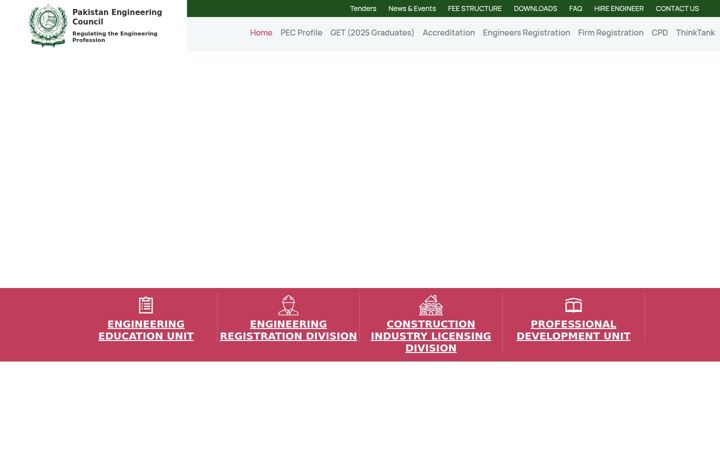Click the clipboard icon above Engineering Education Unit

pyautogui.click(x=146, y=305)
